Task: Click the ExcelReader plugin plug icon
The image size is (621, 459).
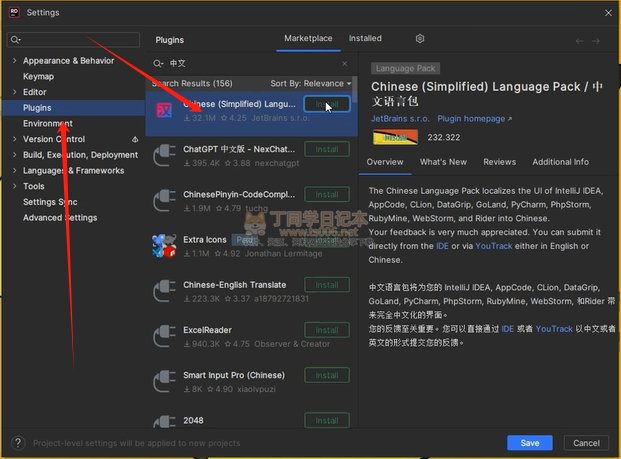Action: [x=166, y=335]
